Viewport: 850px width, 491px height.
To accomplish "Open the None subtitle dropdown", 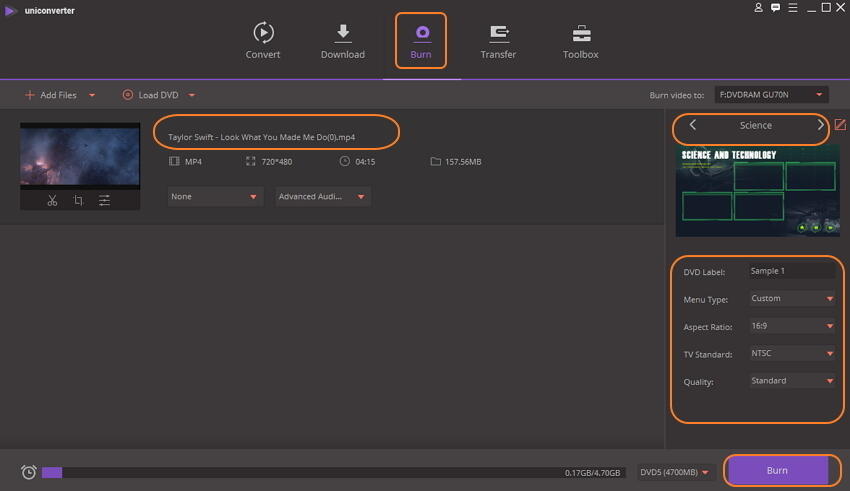I will [215, 196].
